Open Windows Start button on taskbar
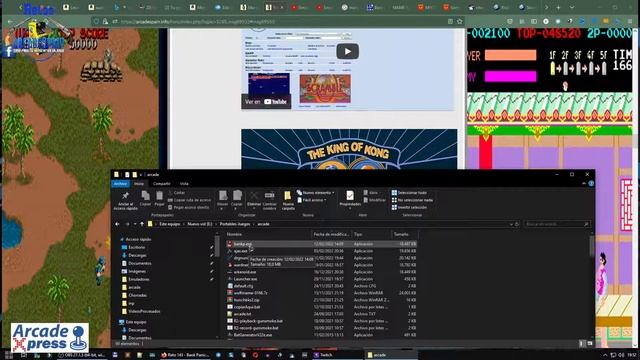The height and width of the screenshot is (360, 640). (x=8, y=355)
